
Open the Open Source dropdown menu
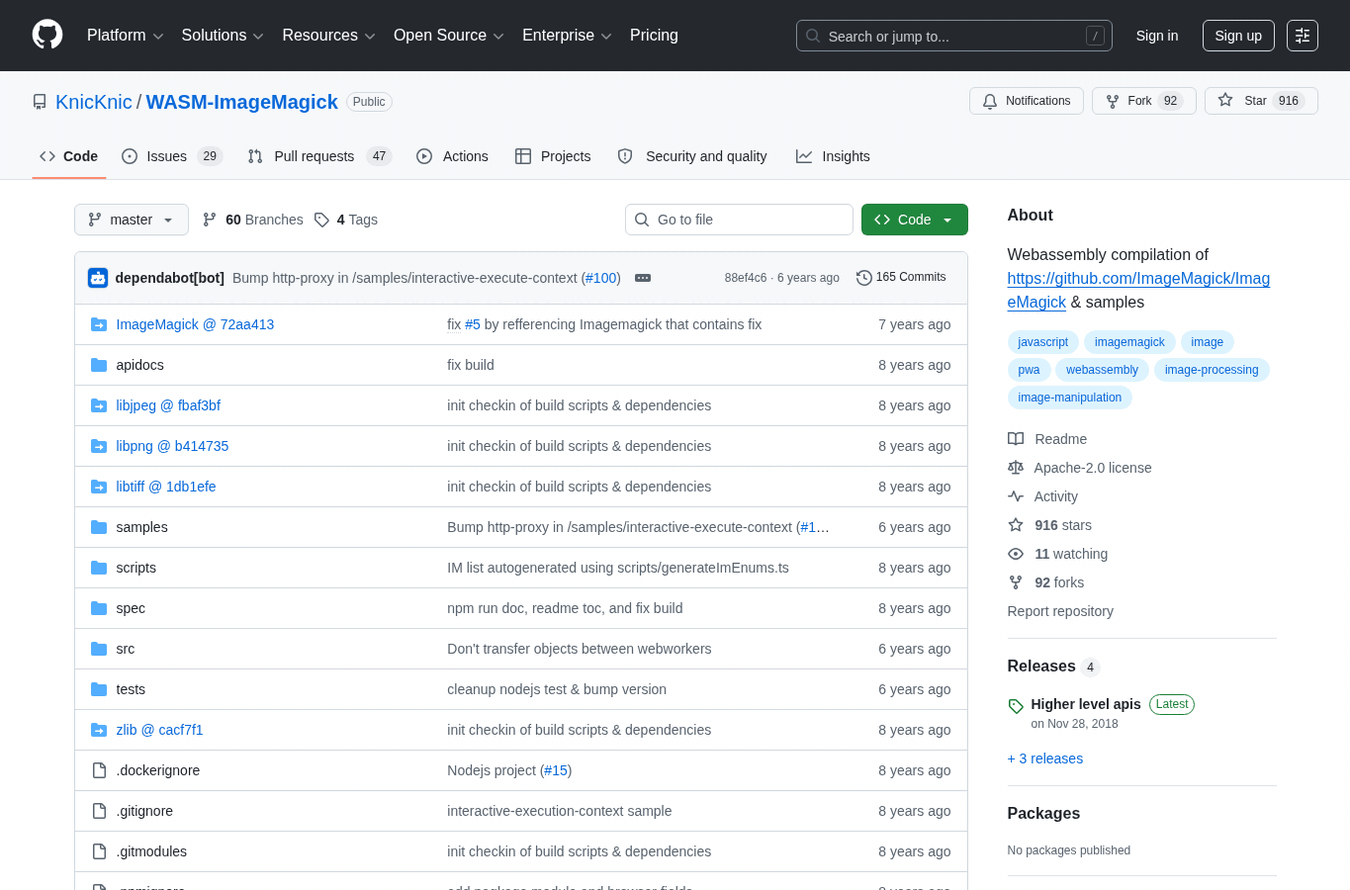coord(448,36)
